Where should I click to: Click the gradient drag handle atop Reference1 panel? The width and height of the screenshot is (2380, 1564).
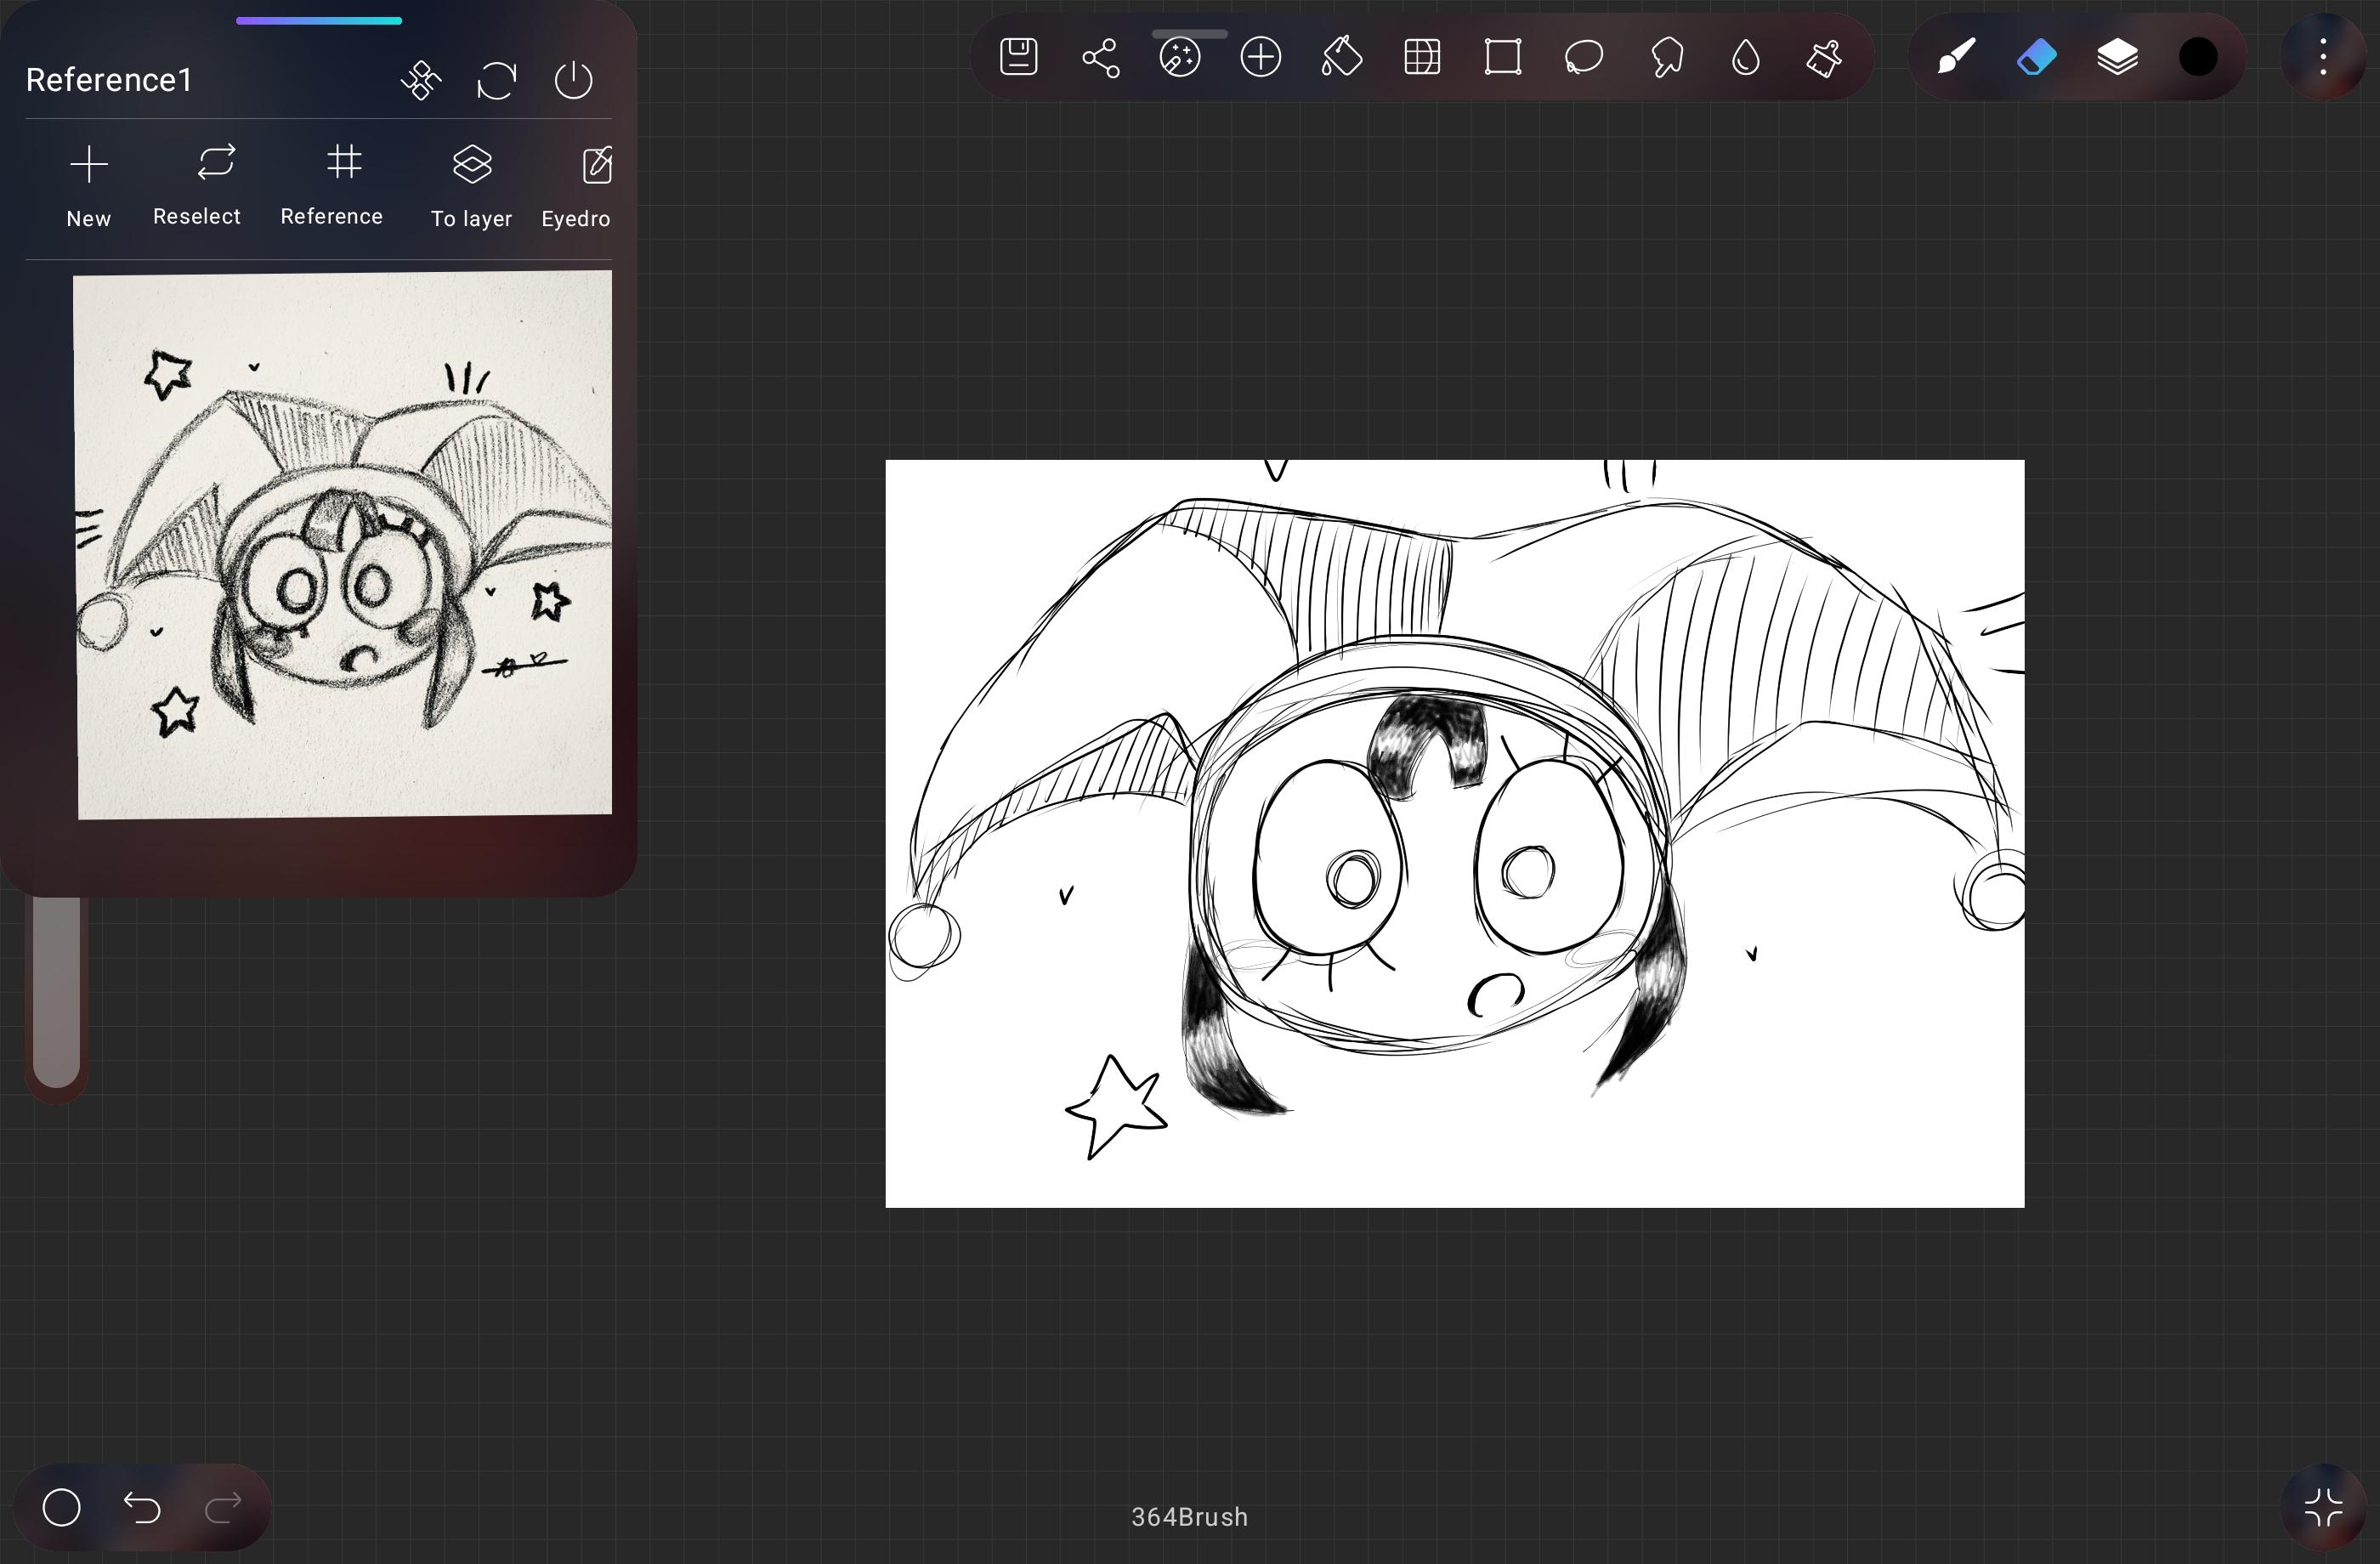pos(319,20)
